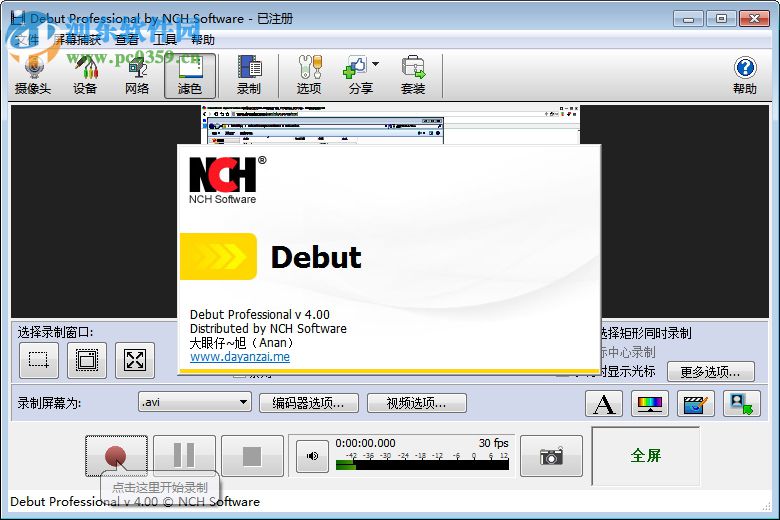Open the 帮助 menu
780x520 pixels.
click(x=203, y=39)
